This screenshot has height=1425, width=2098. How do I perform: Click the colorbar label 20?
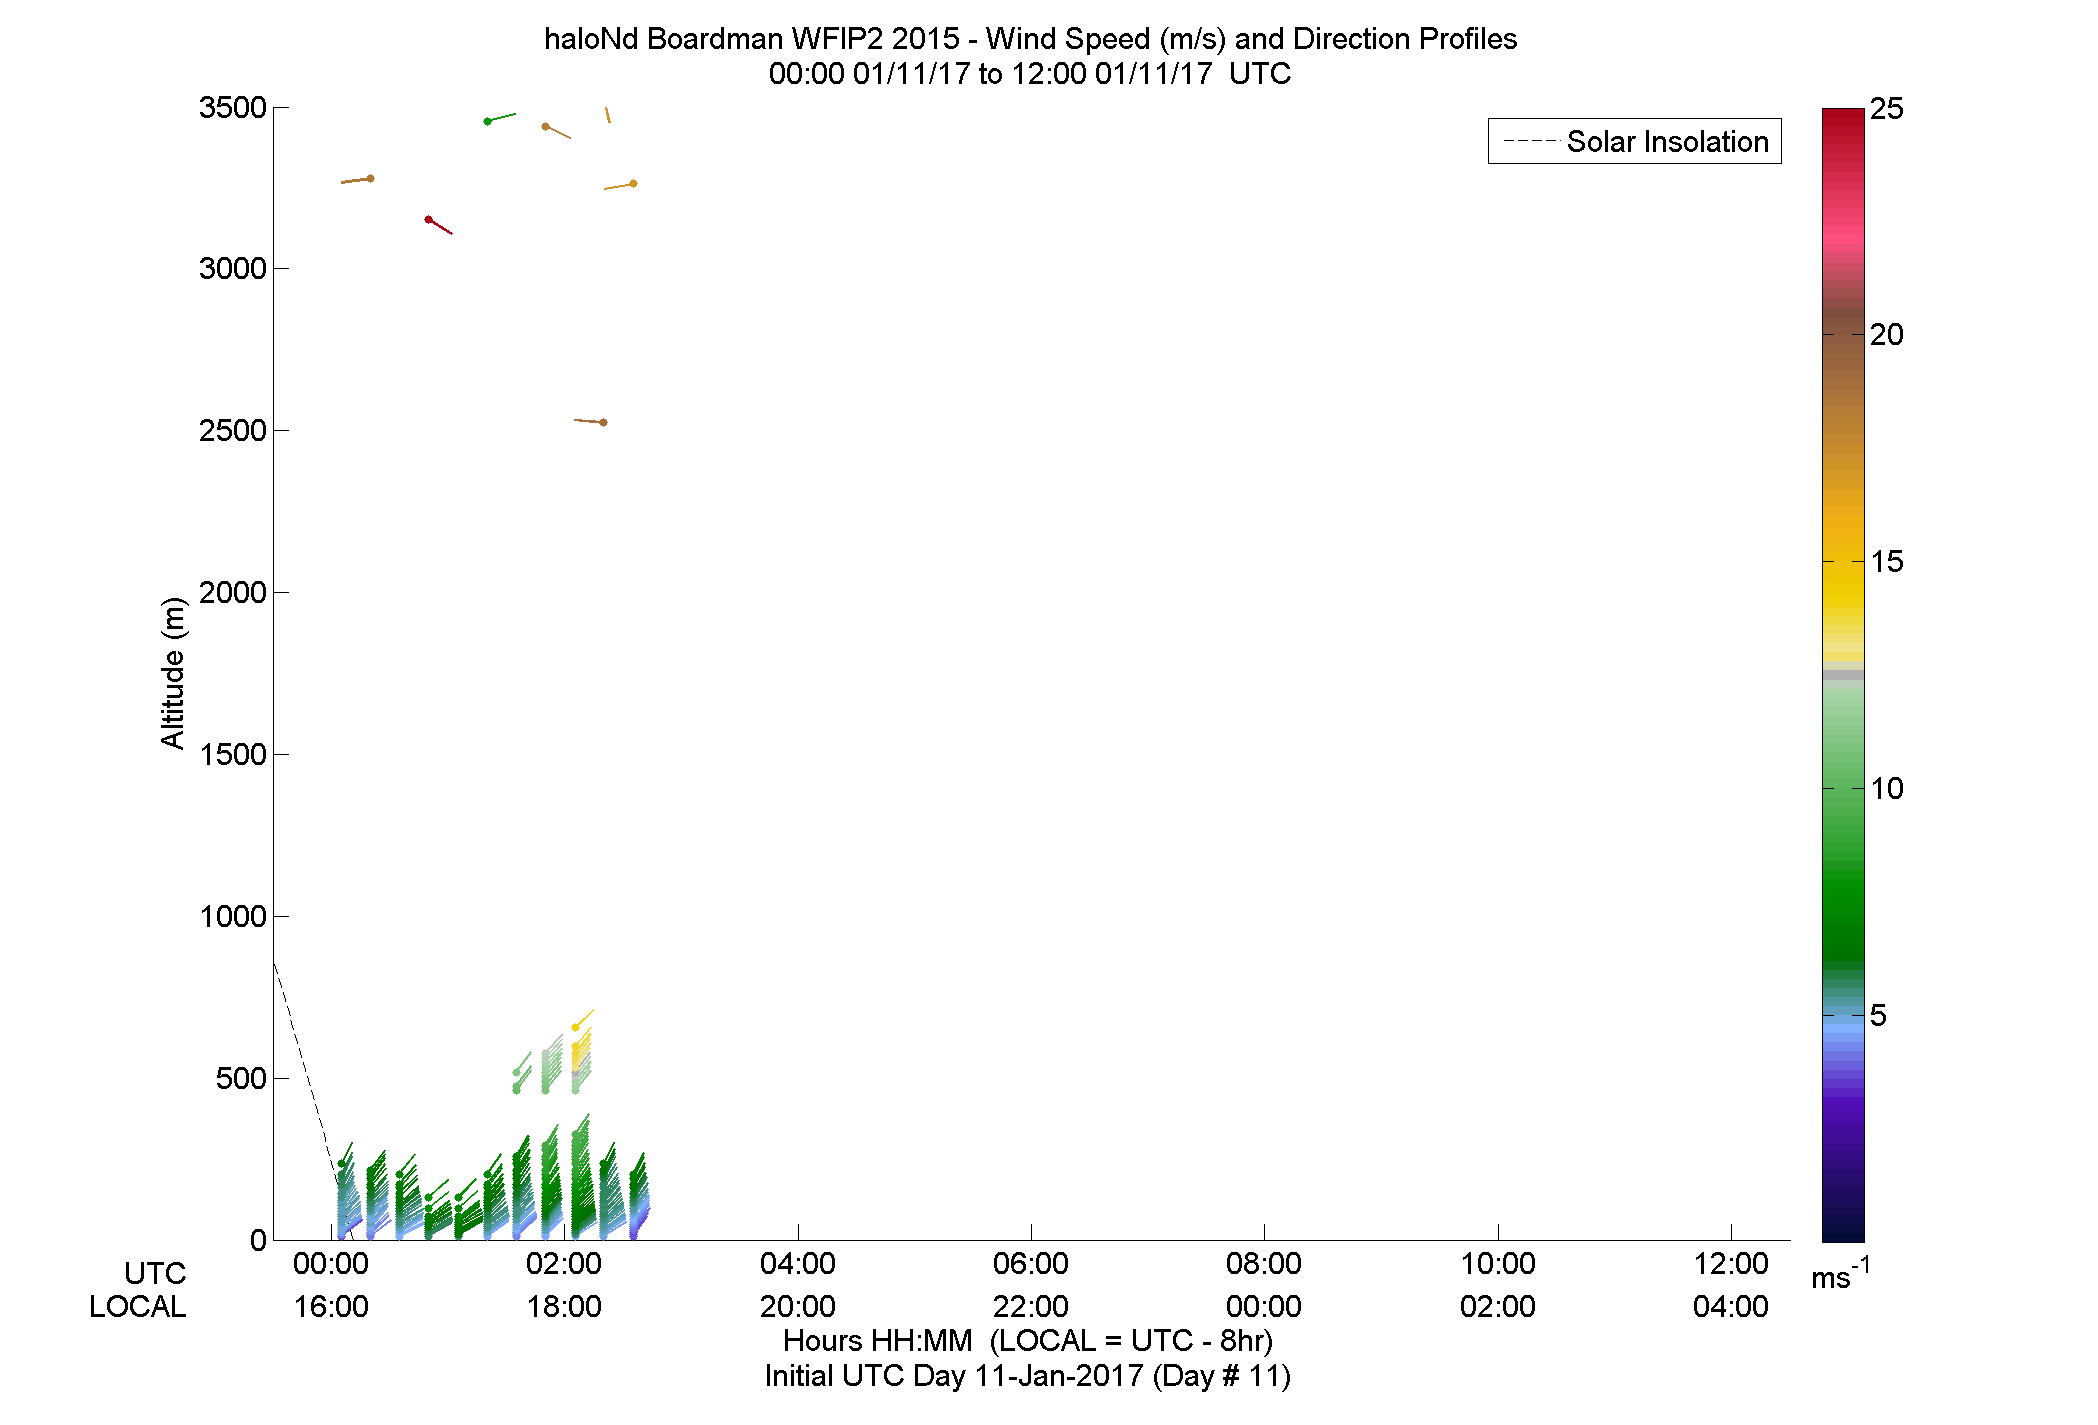pyautogui.click(x=1886, y=335)
